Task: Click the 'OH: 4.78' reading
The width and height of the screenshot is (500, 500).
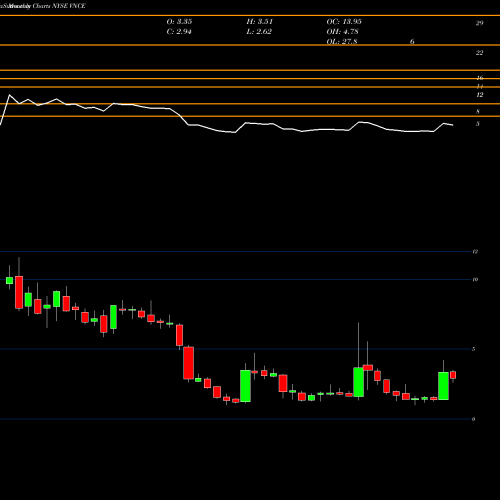Action: (342, 32)
